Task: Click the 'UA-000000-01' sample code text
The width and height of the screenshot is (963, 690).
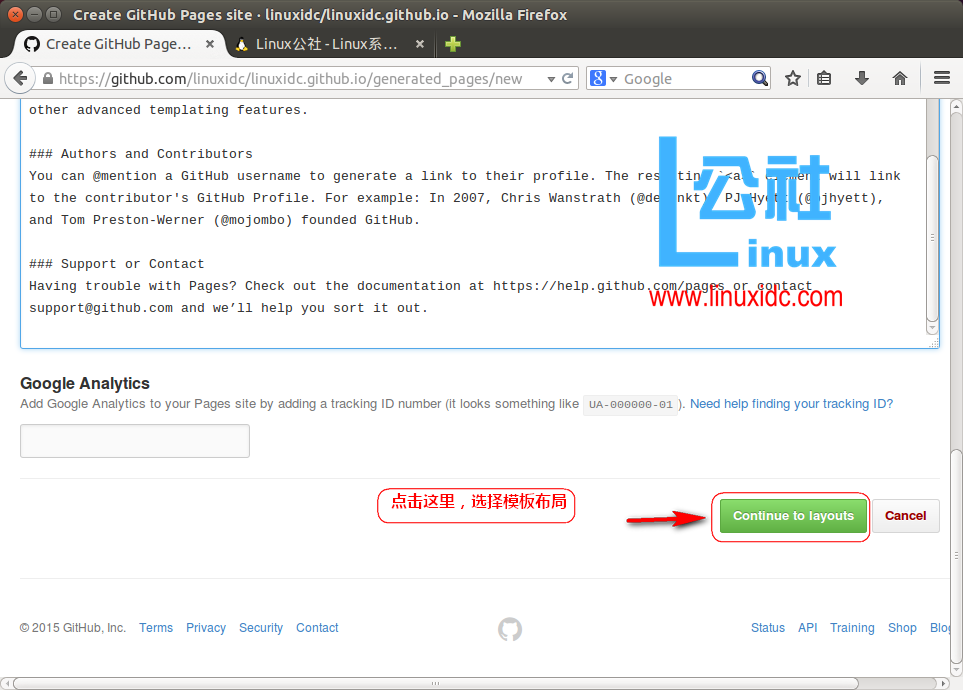Action: tap(631, 405)
